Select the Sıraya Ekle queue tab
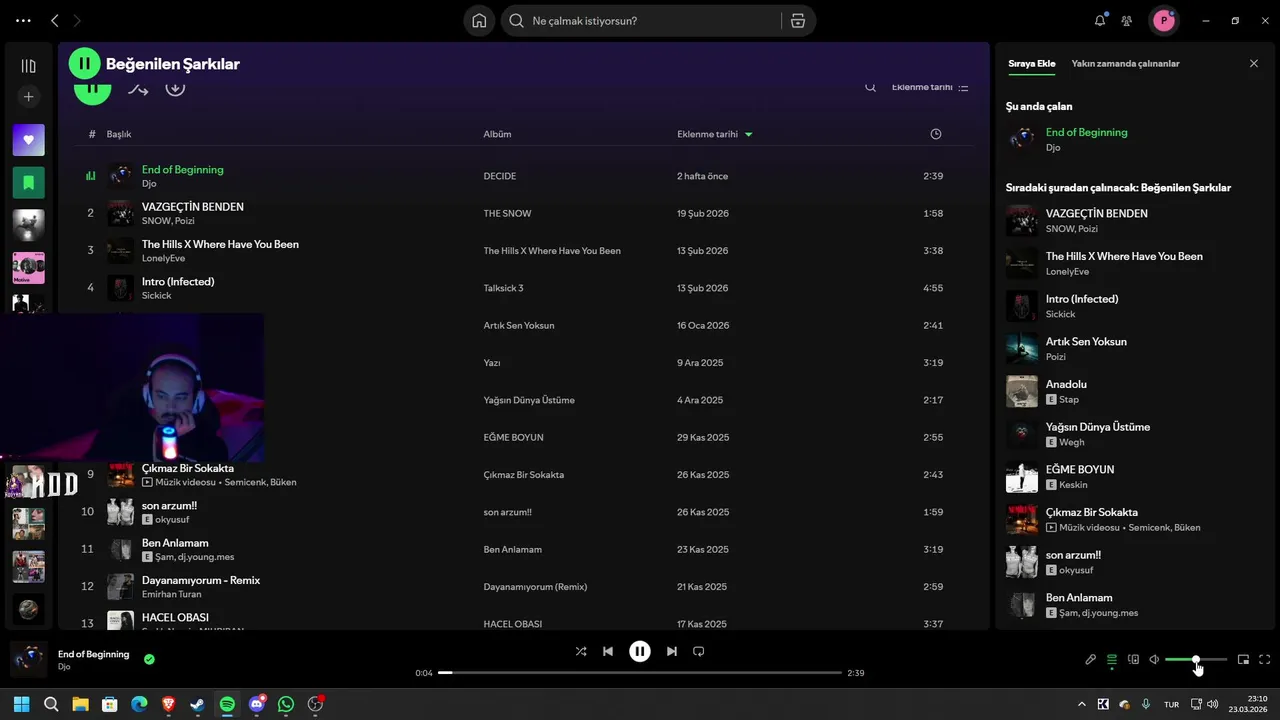 [x=1031, y=63]
